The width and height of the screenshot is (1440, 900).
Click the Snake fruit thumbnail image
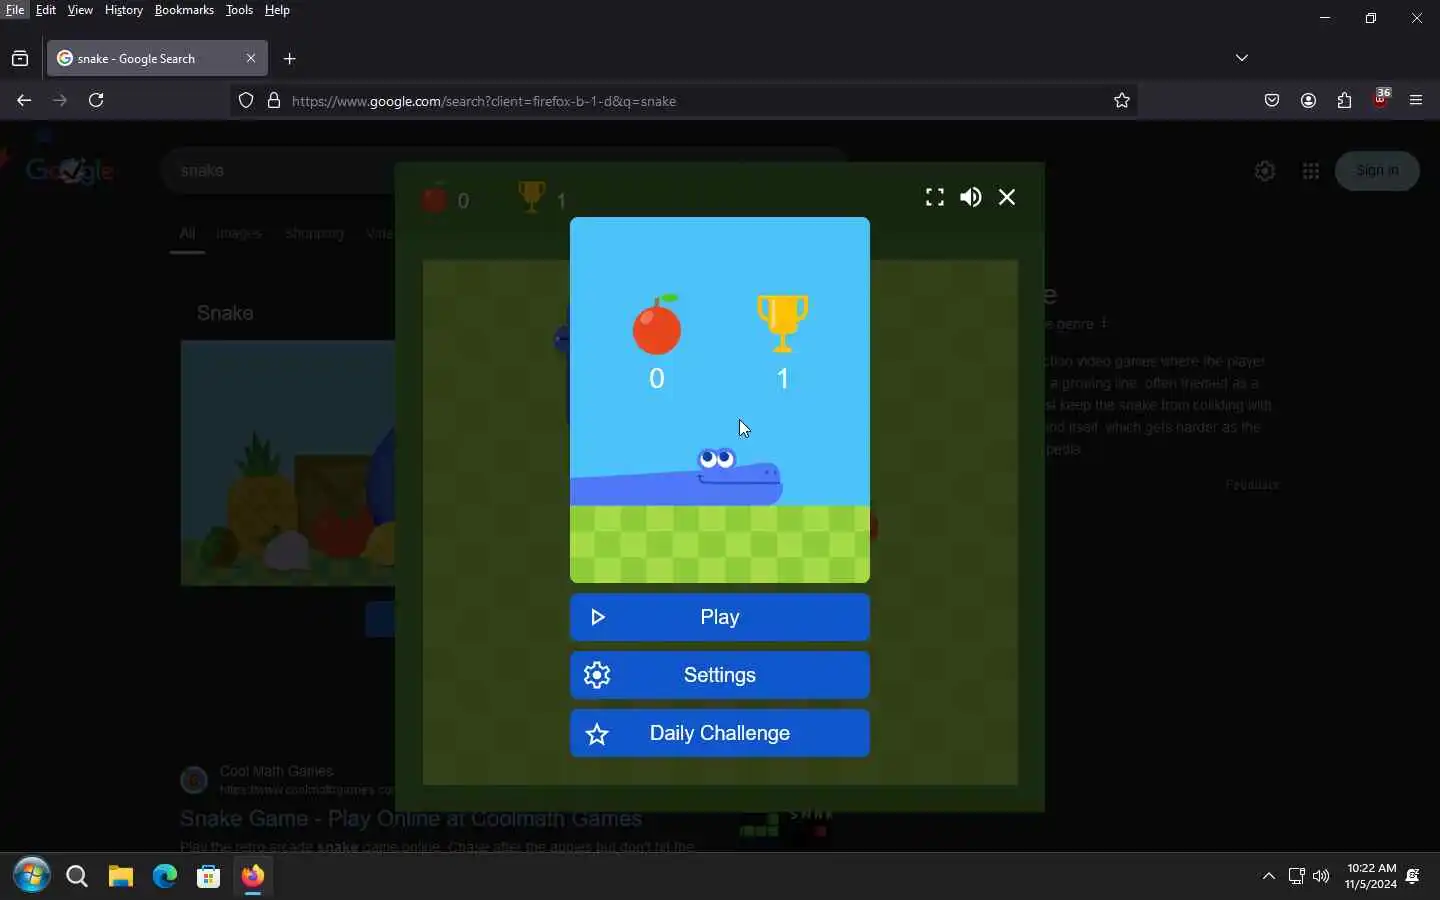pos(288,463)
